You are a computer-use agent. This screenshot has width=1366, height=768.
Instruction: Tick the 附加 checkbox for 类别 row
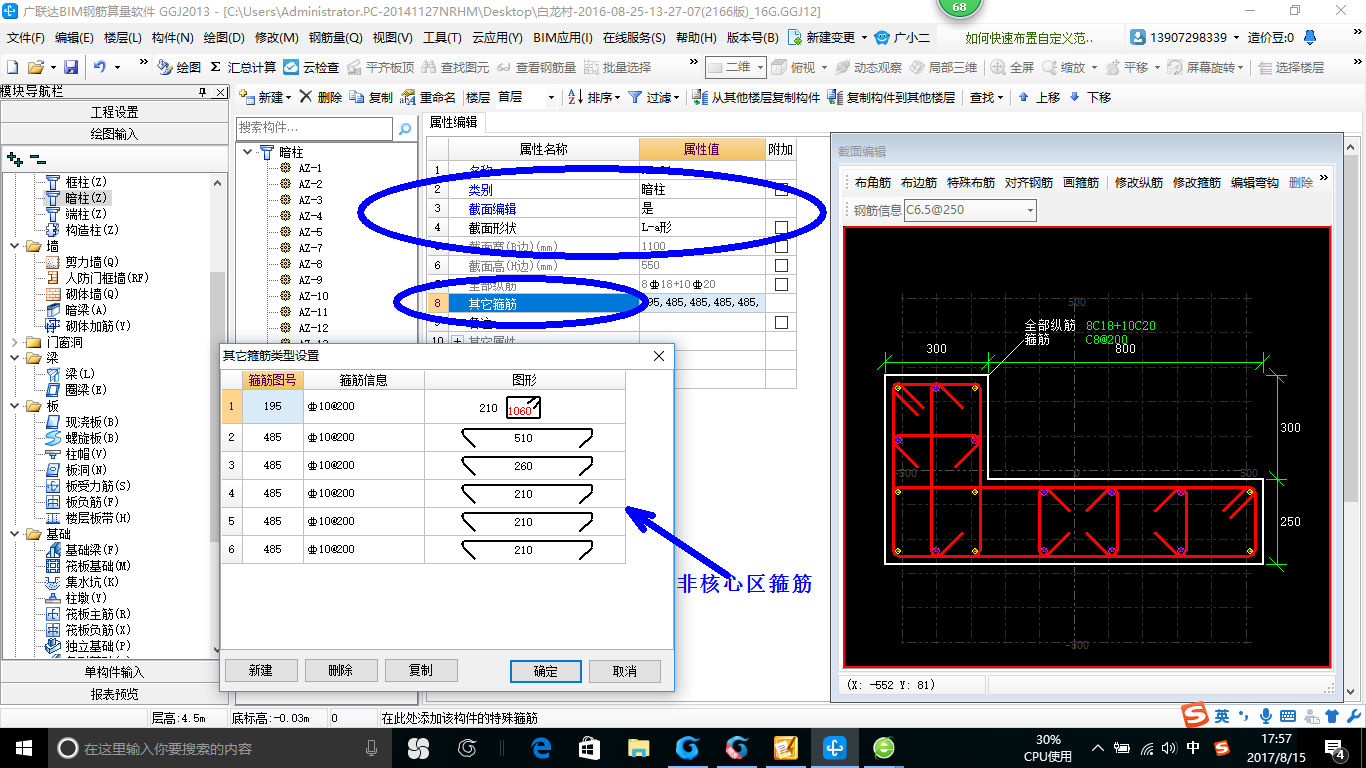[781, 189]
